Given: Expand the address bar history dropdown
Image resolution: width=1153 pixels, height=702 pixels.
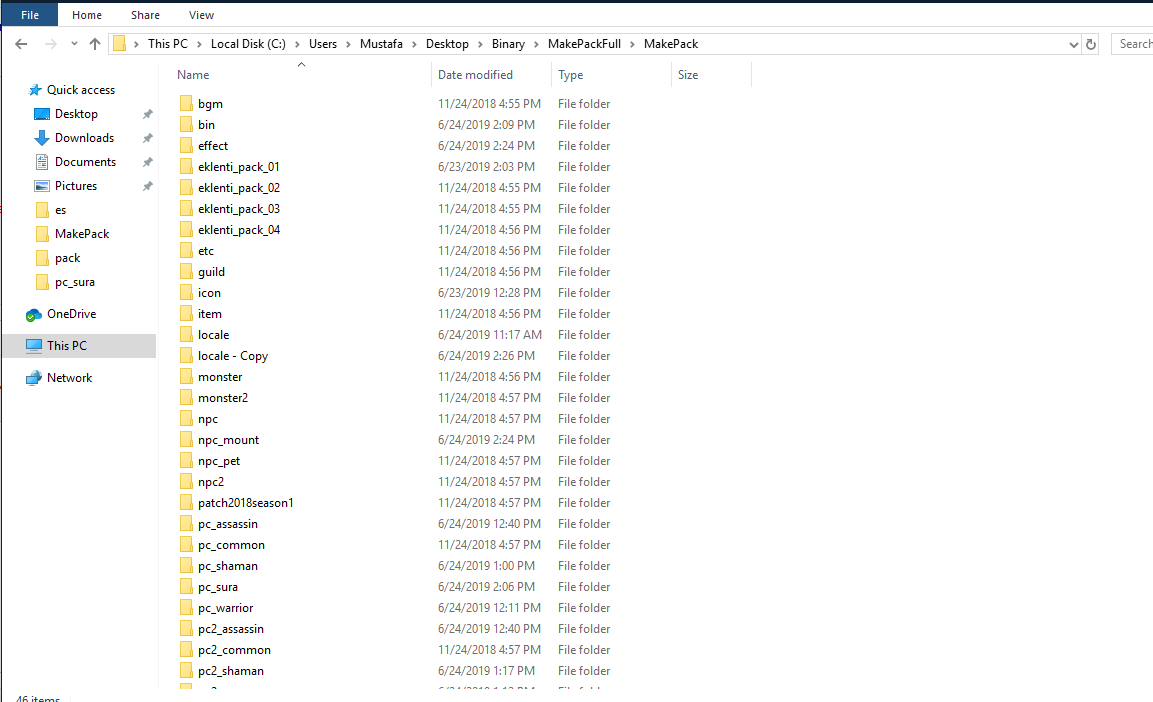Looking at the screenshot, I should pos(1074,44).
